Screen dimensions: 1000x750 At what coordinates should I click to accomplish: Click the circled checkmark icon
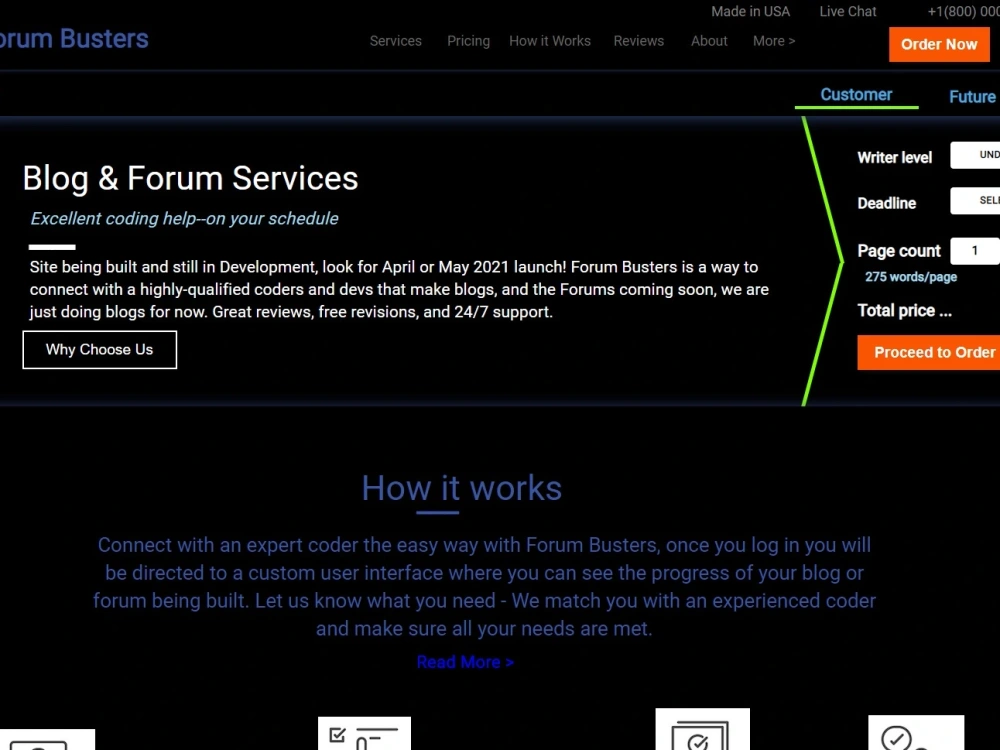click(916, 732)
